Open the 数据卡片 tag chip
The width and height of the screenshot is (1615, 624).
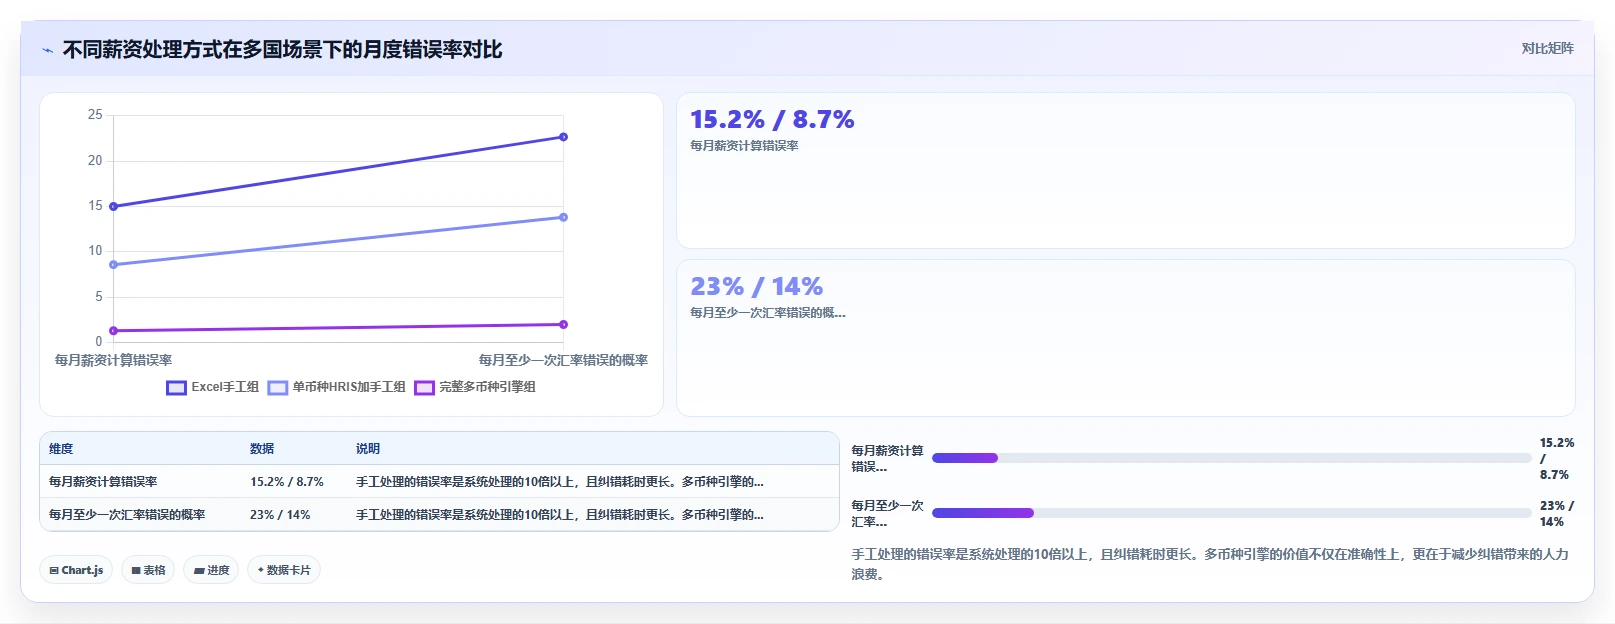pyautogui.click(x=284, y=570)
